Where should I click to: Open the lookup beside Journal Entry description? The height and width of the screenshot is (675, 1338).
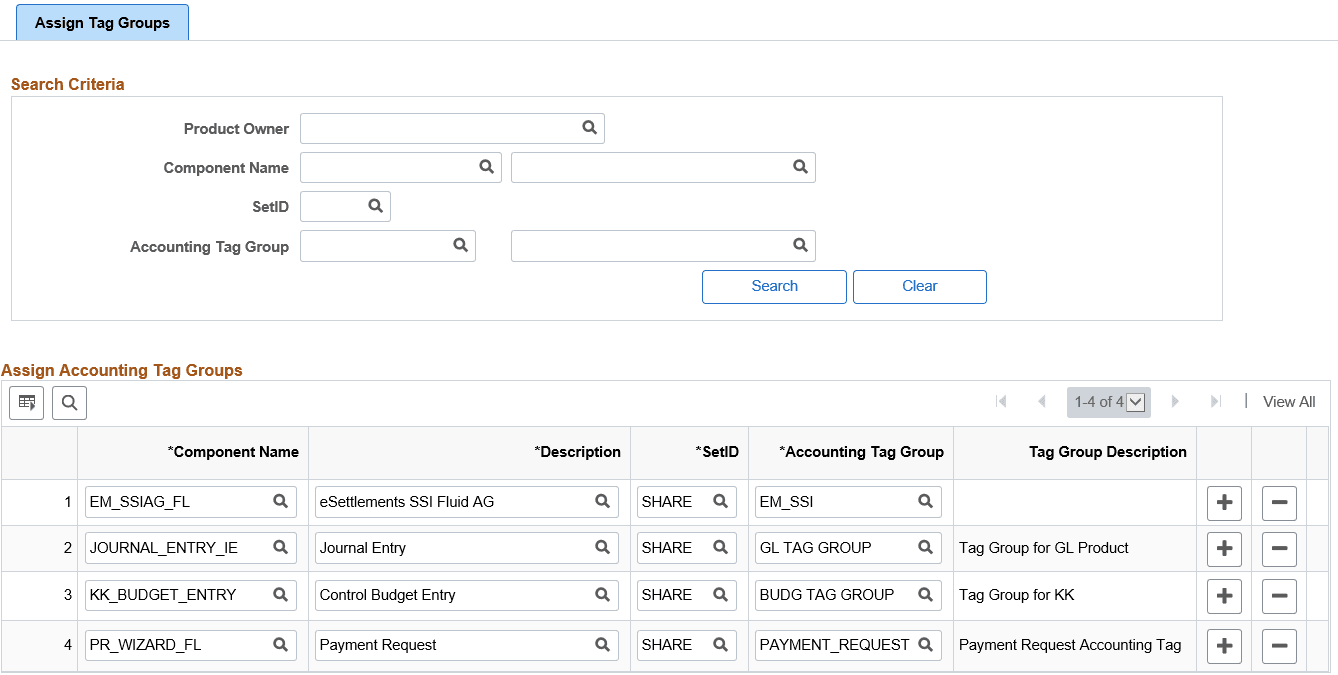click(602, 547)
